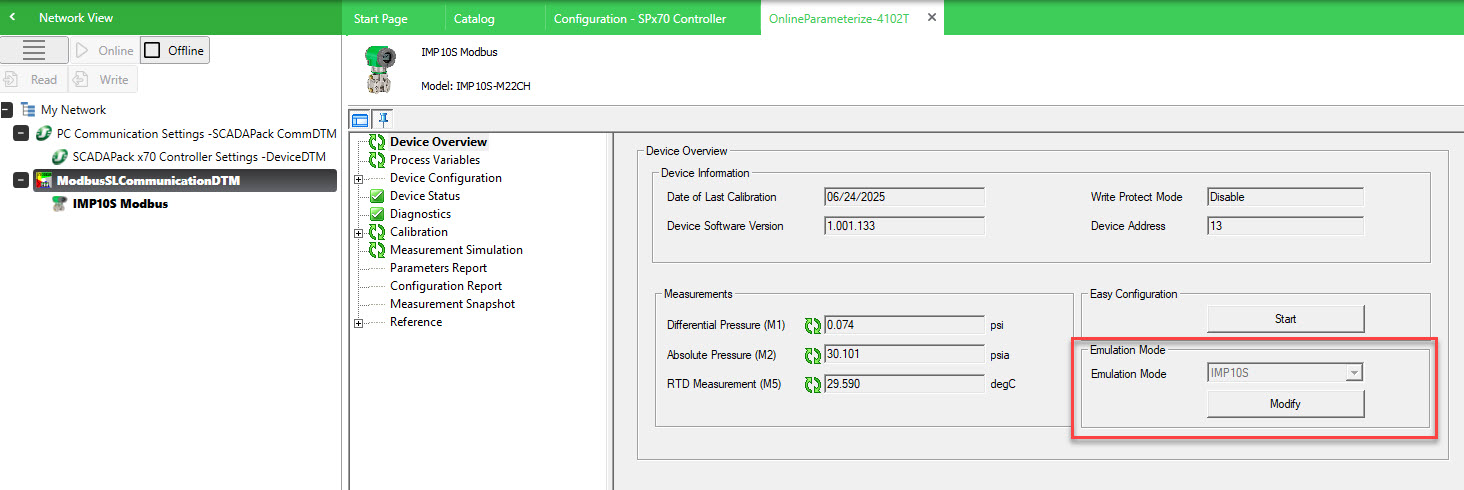The image size is (1464, 490).
Task: Click the Easy Configuration Start button
Action: (x=1285, y=319)
